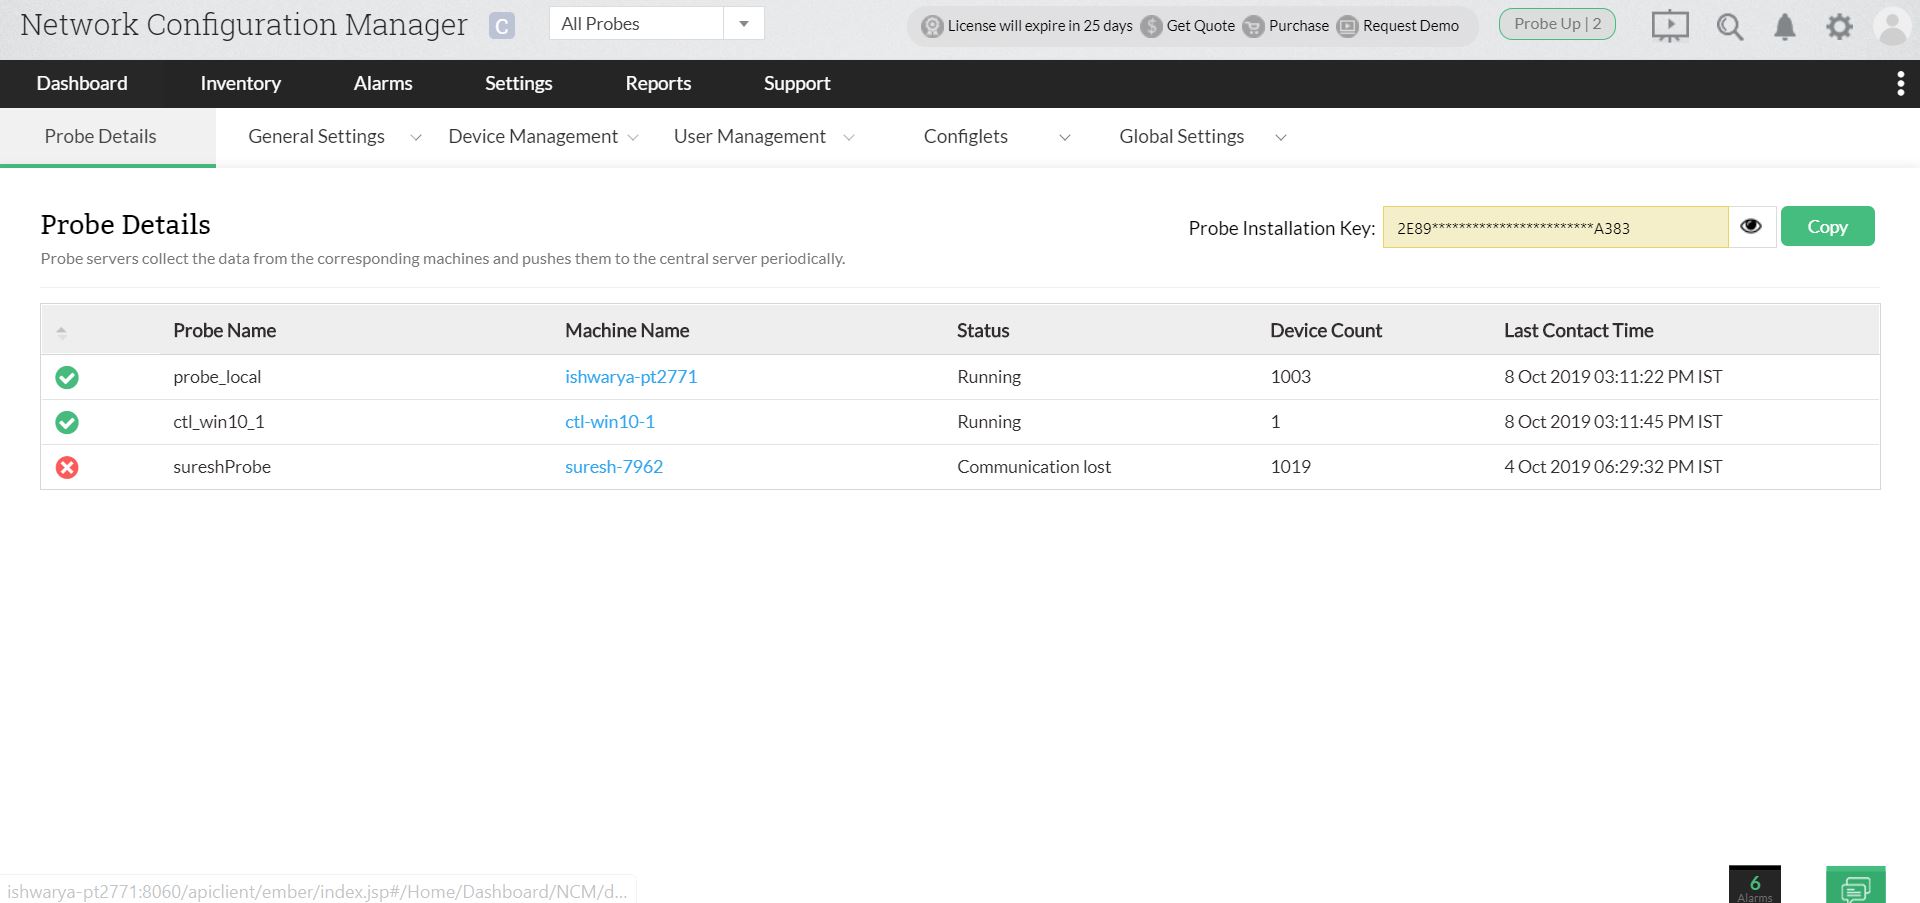Click the search magnifier icon

[1729, 27]
